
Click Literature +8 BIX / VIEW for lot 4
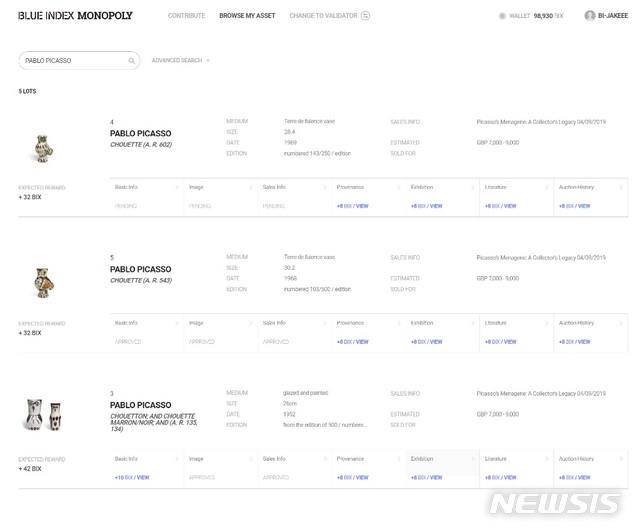[500, 206]
